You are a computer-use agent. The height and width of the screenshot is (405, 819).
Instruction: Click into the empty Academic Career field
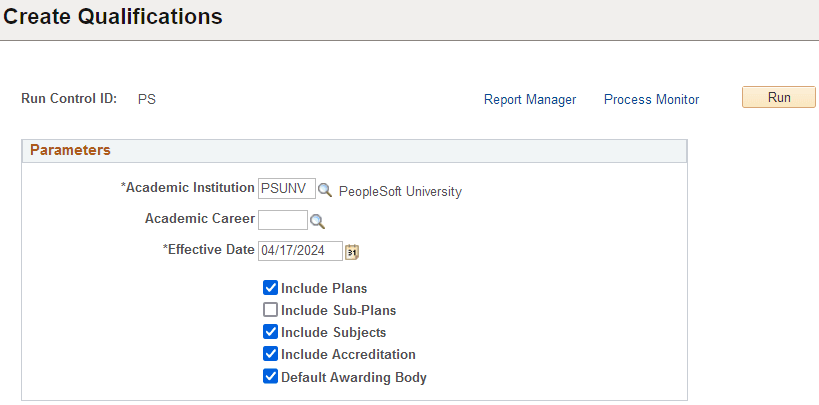[283, 219]
